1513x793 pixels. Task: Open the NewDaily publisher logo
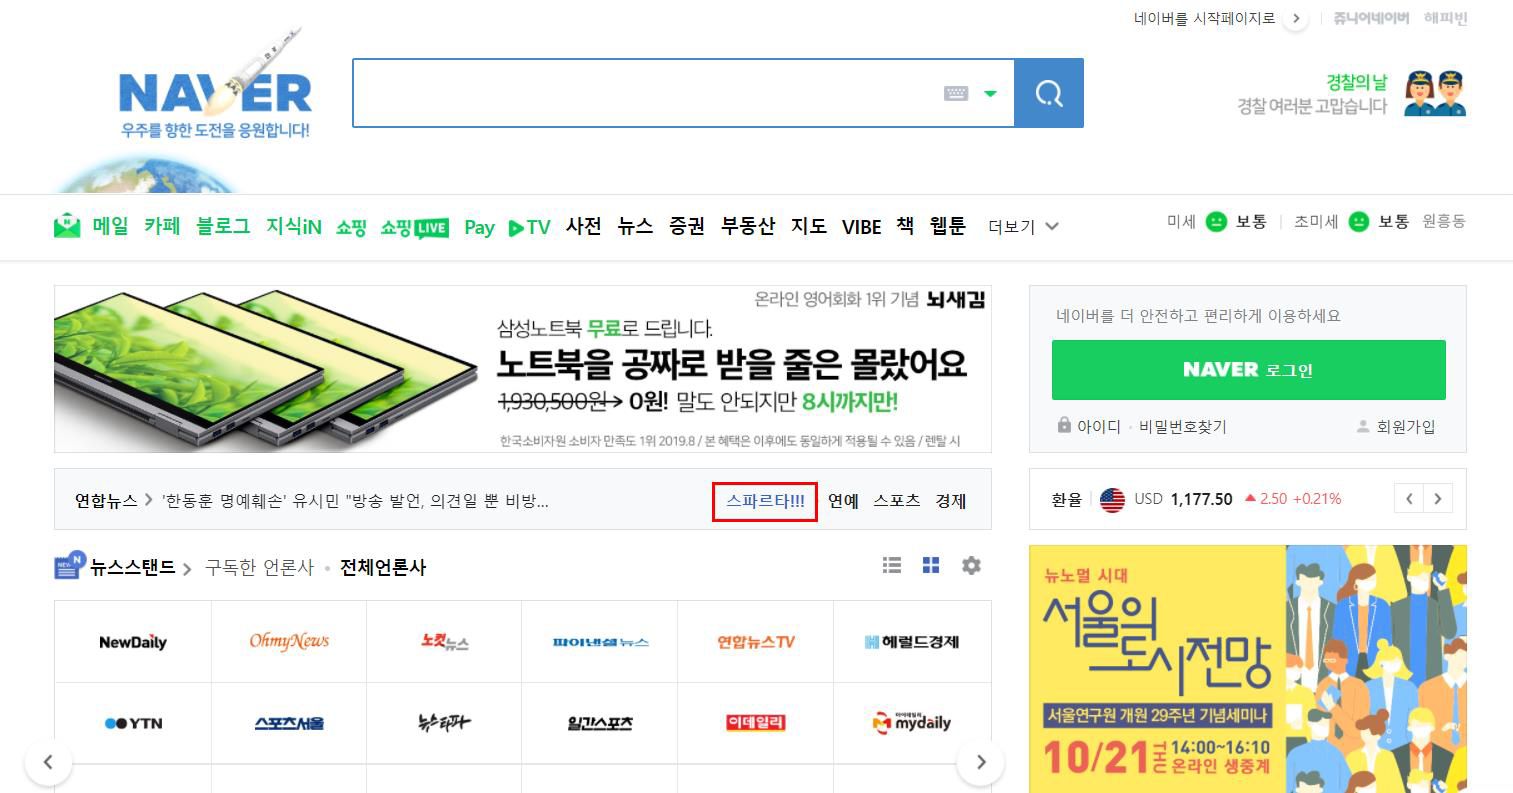pos(133,642)
